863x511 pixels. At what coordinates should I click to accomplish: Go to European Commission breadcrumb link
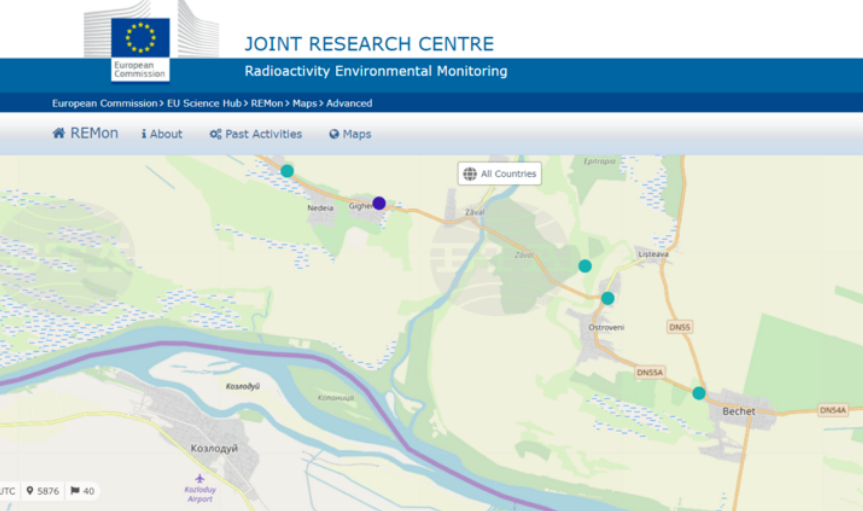pos(105,103)
